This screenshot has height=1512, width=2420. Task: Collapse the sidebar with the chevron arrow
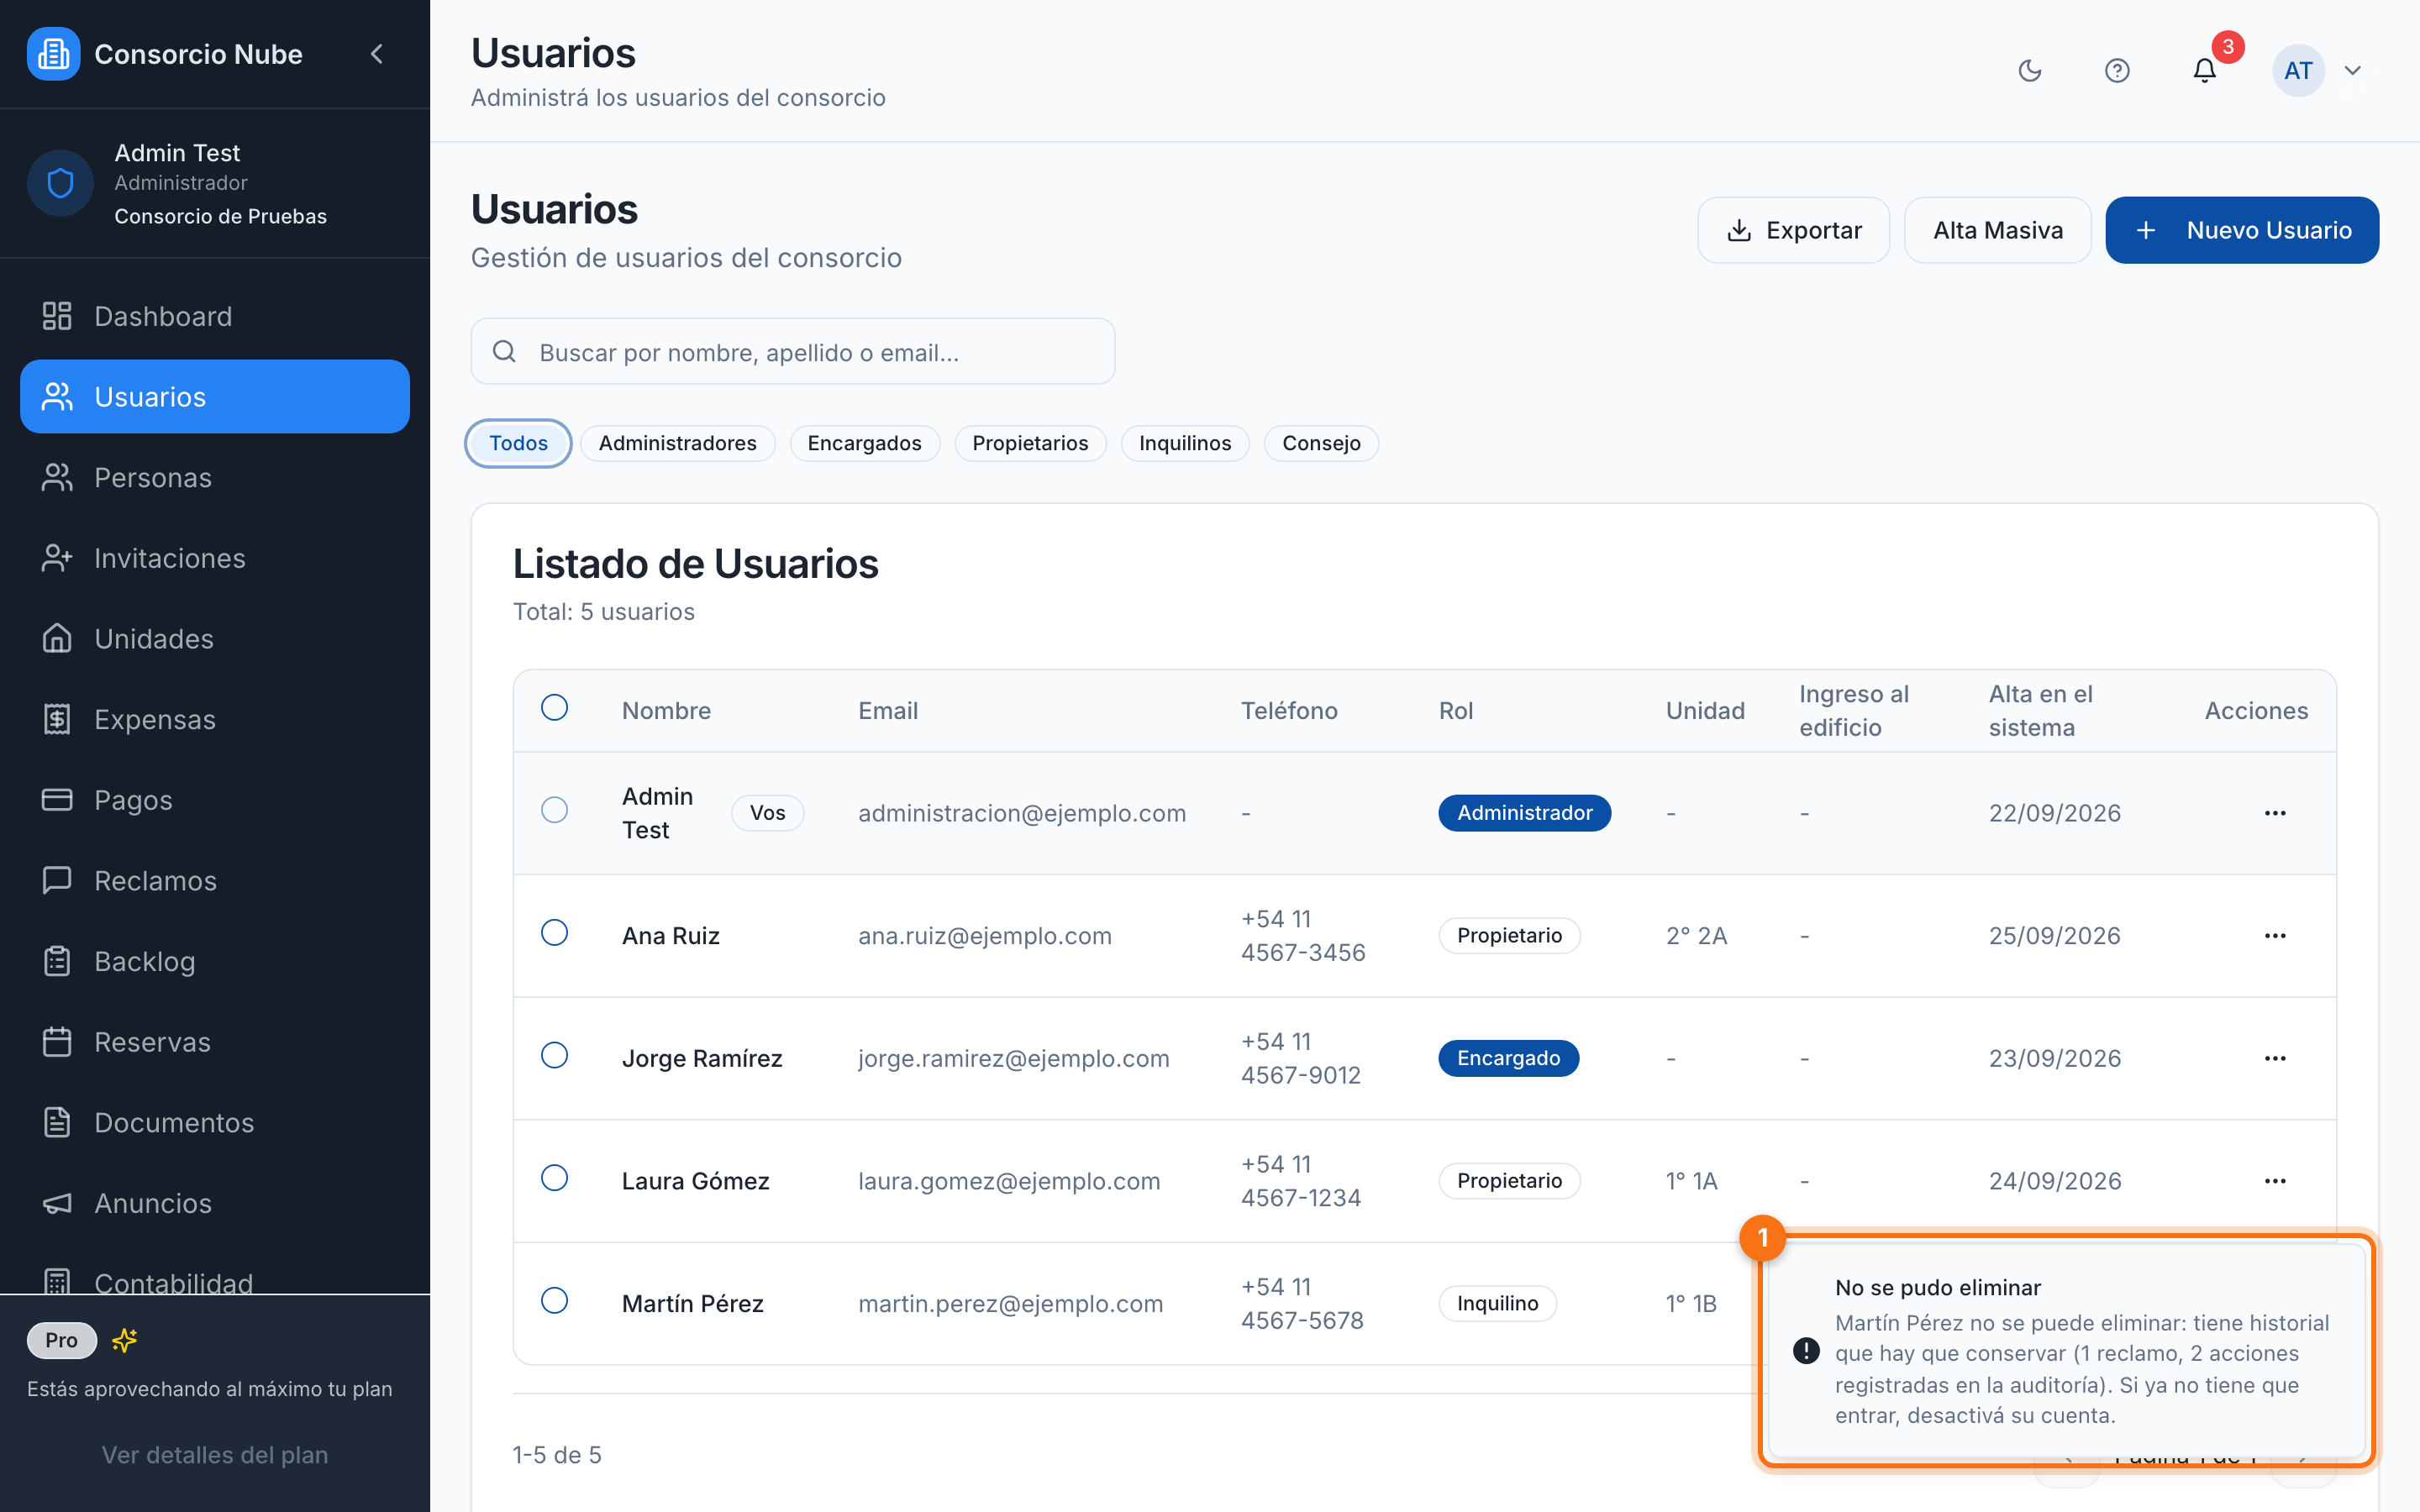point(377,54)
